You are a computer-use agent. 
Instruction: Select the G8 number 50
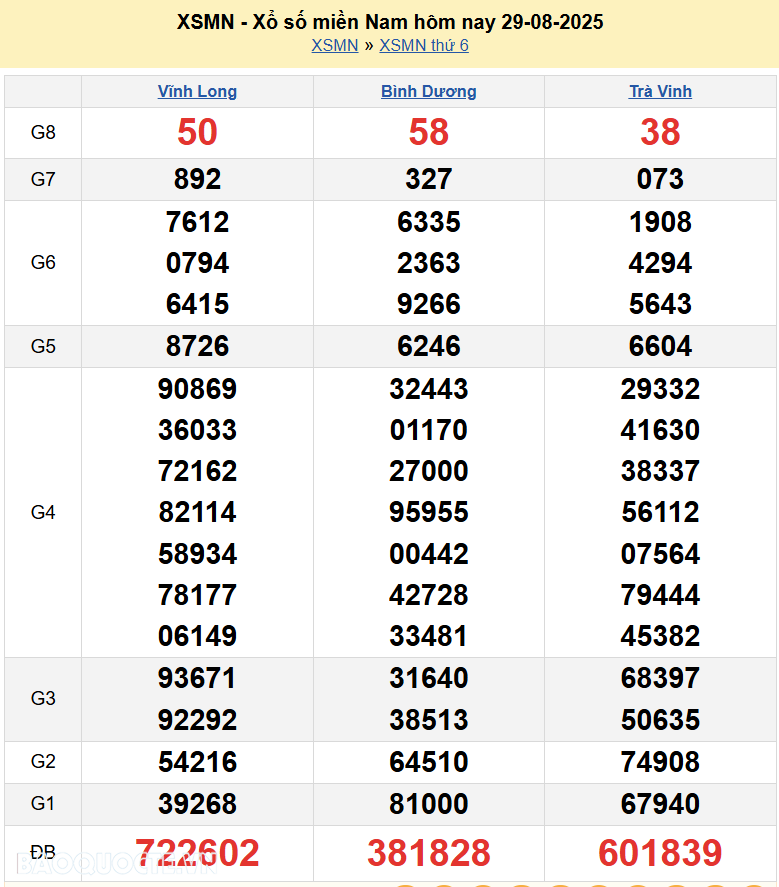197,132
